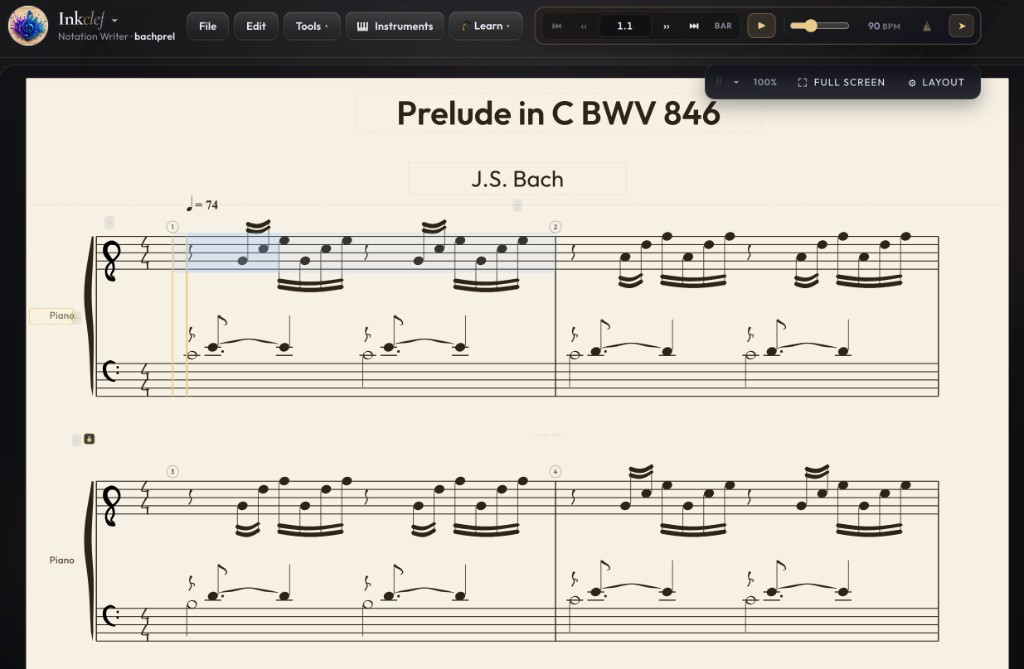
Task: Open the Edit menu
Action: point(256,26)
